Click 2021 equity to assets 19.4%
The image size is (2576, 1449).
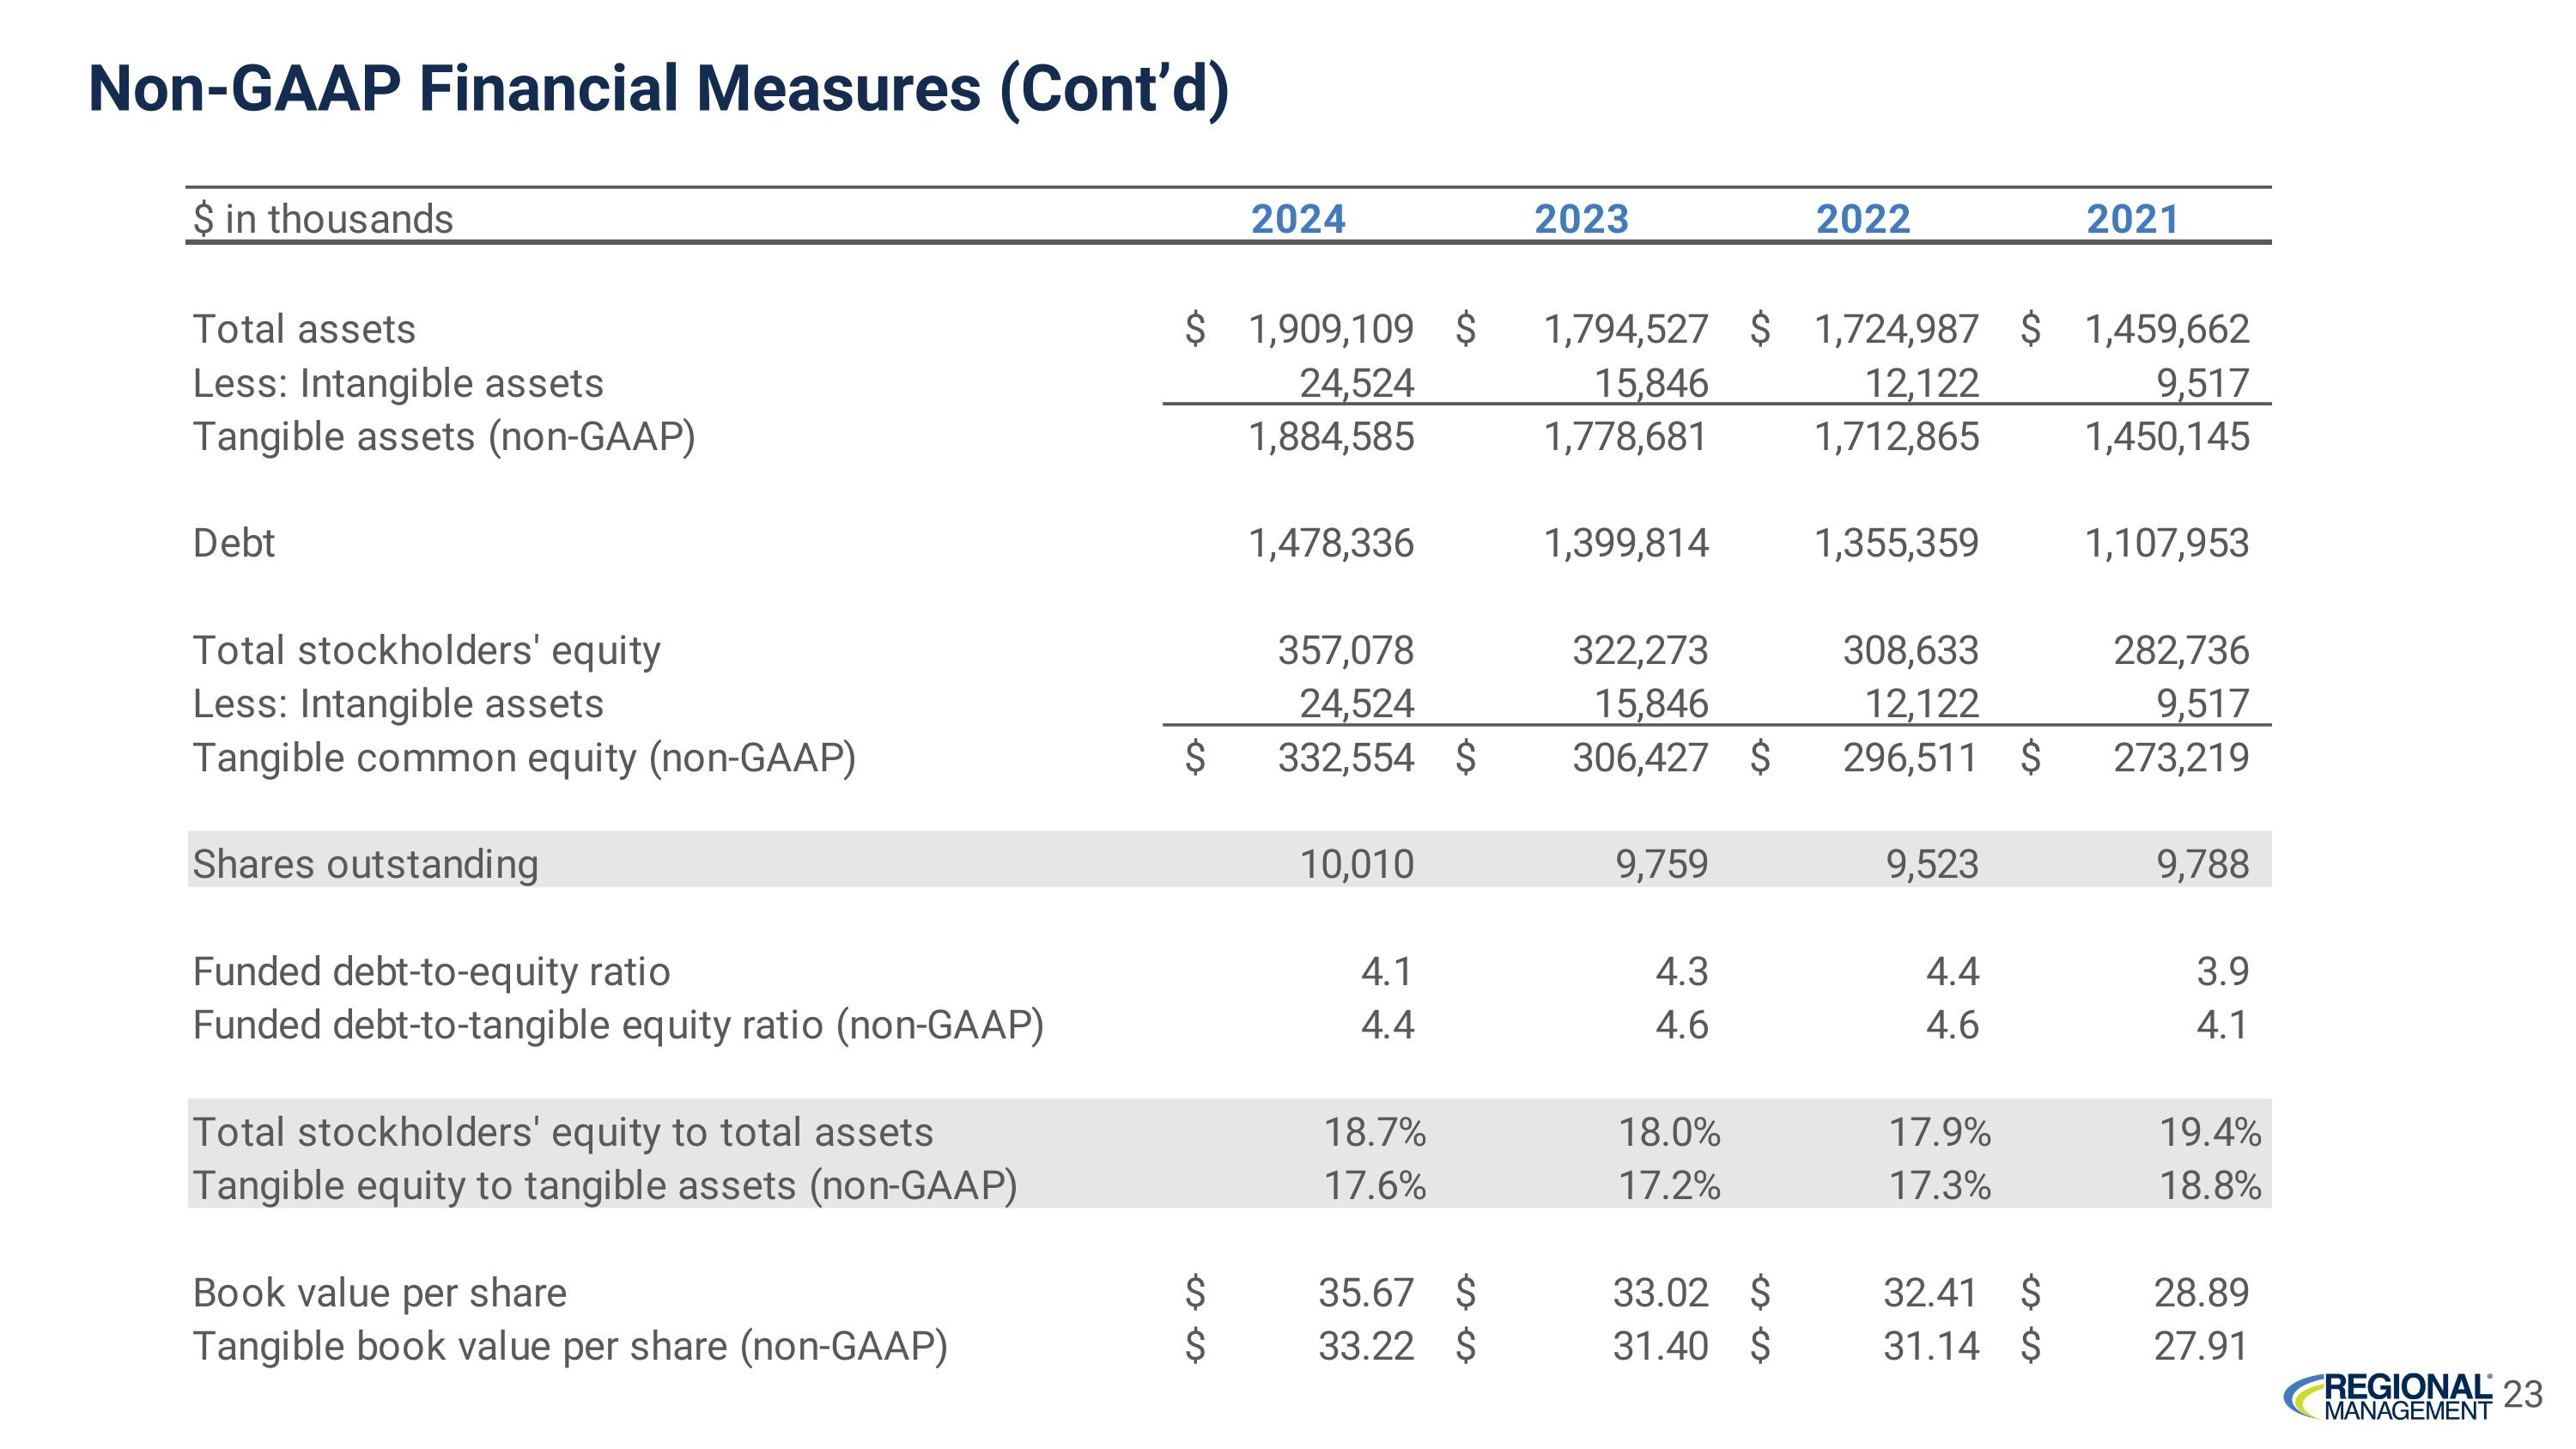(x=2209, y=1132)
